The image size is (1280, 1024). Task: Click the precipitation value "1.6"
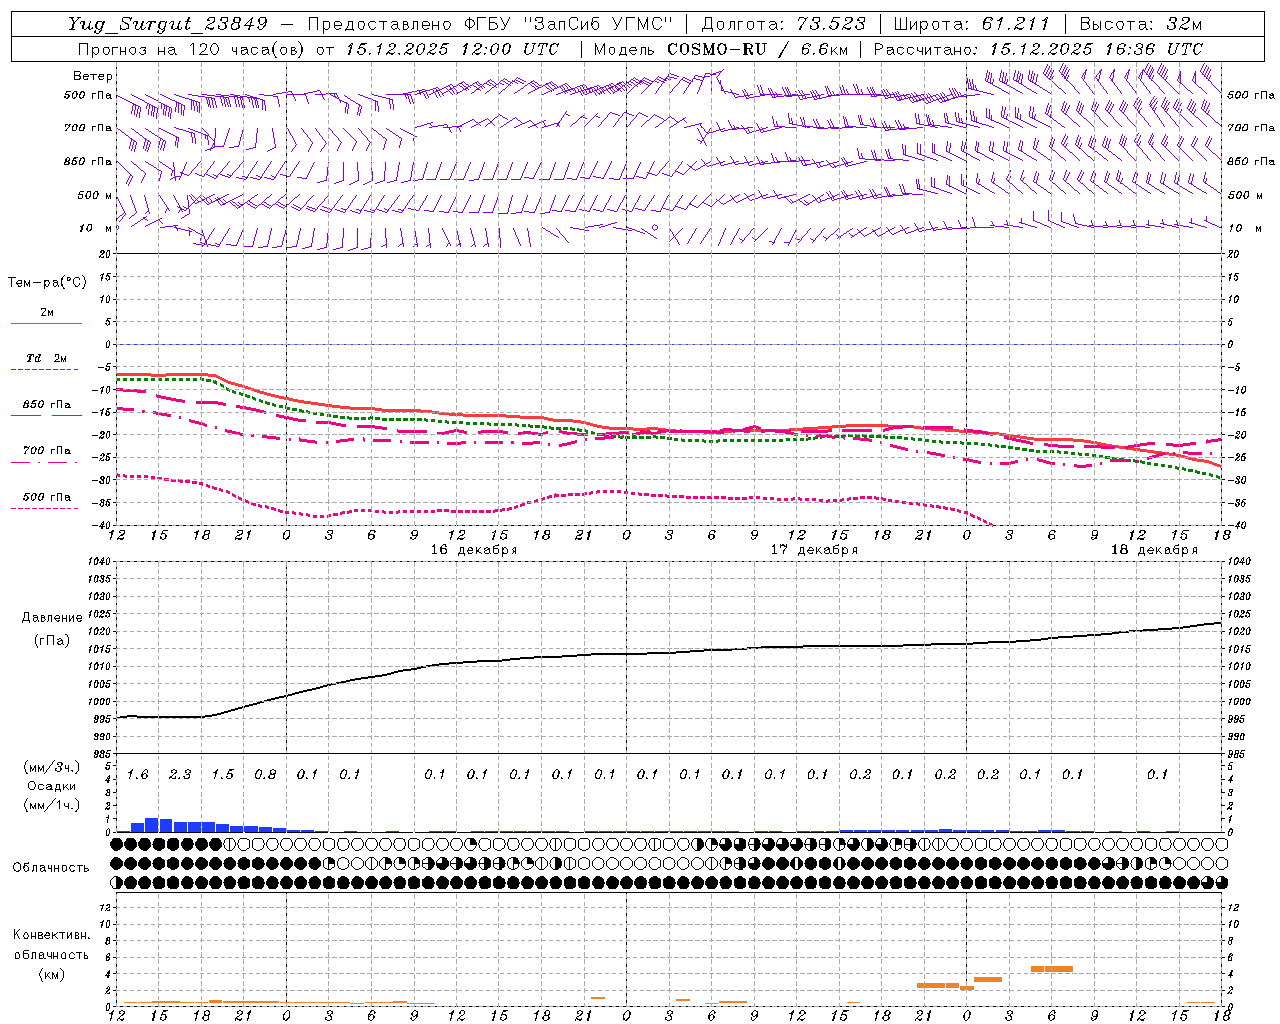(137, 774)
